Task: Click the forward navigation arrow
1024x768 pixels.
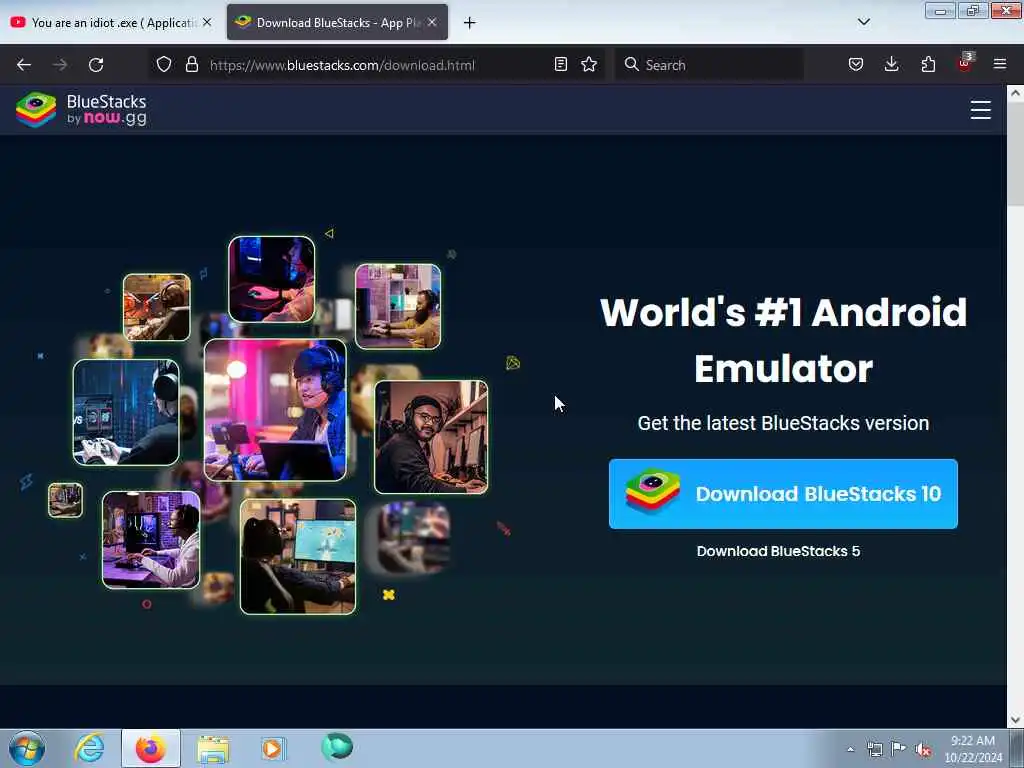Action: click(x=59, y=65)
